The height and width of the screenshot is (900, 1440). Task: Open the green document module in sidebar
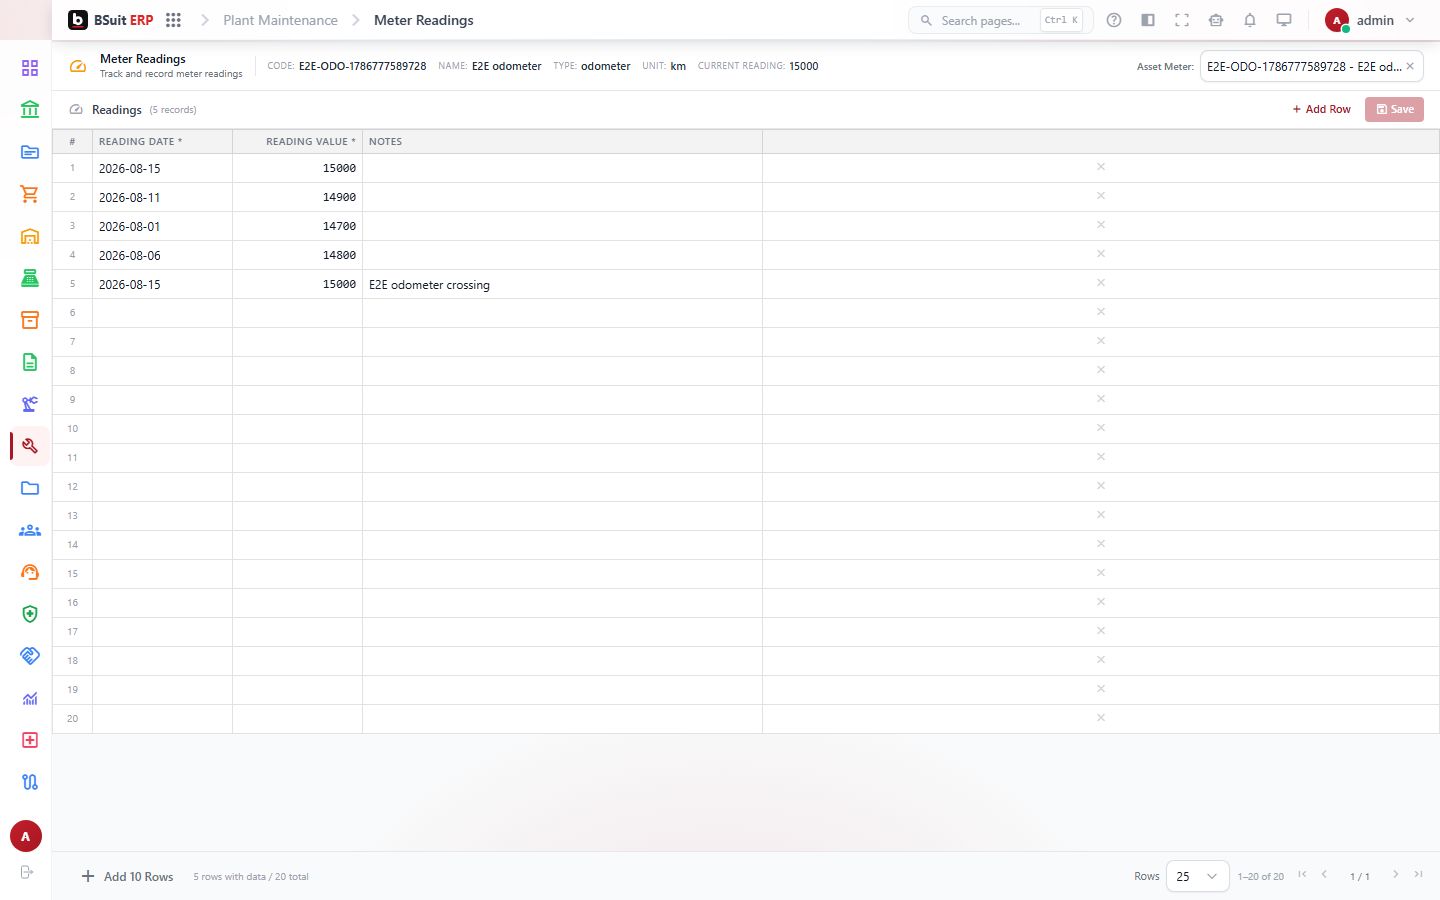pos(30,362)
